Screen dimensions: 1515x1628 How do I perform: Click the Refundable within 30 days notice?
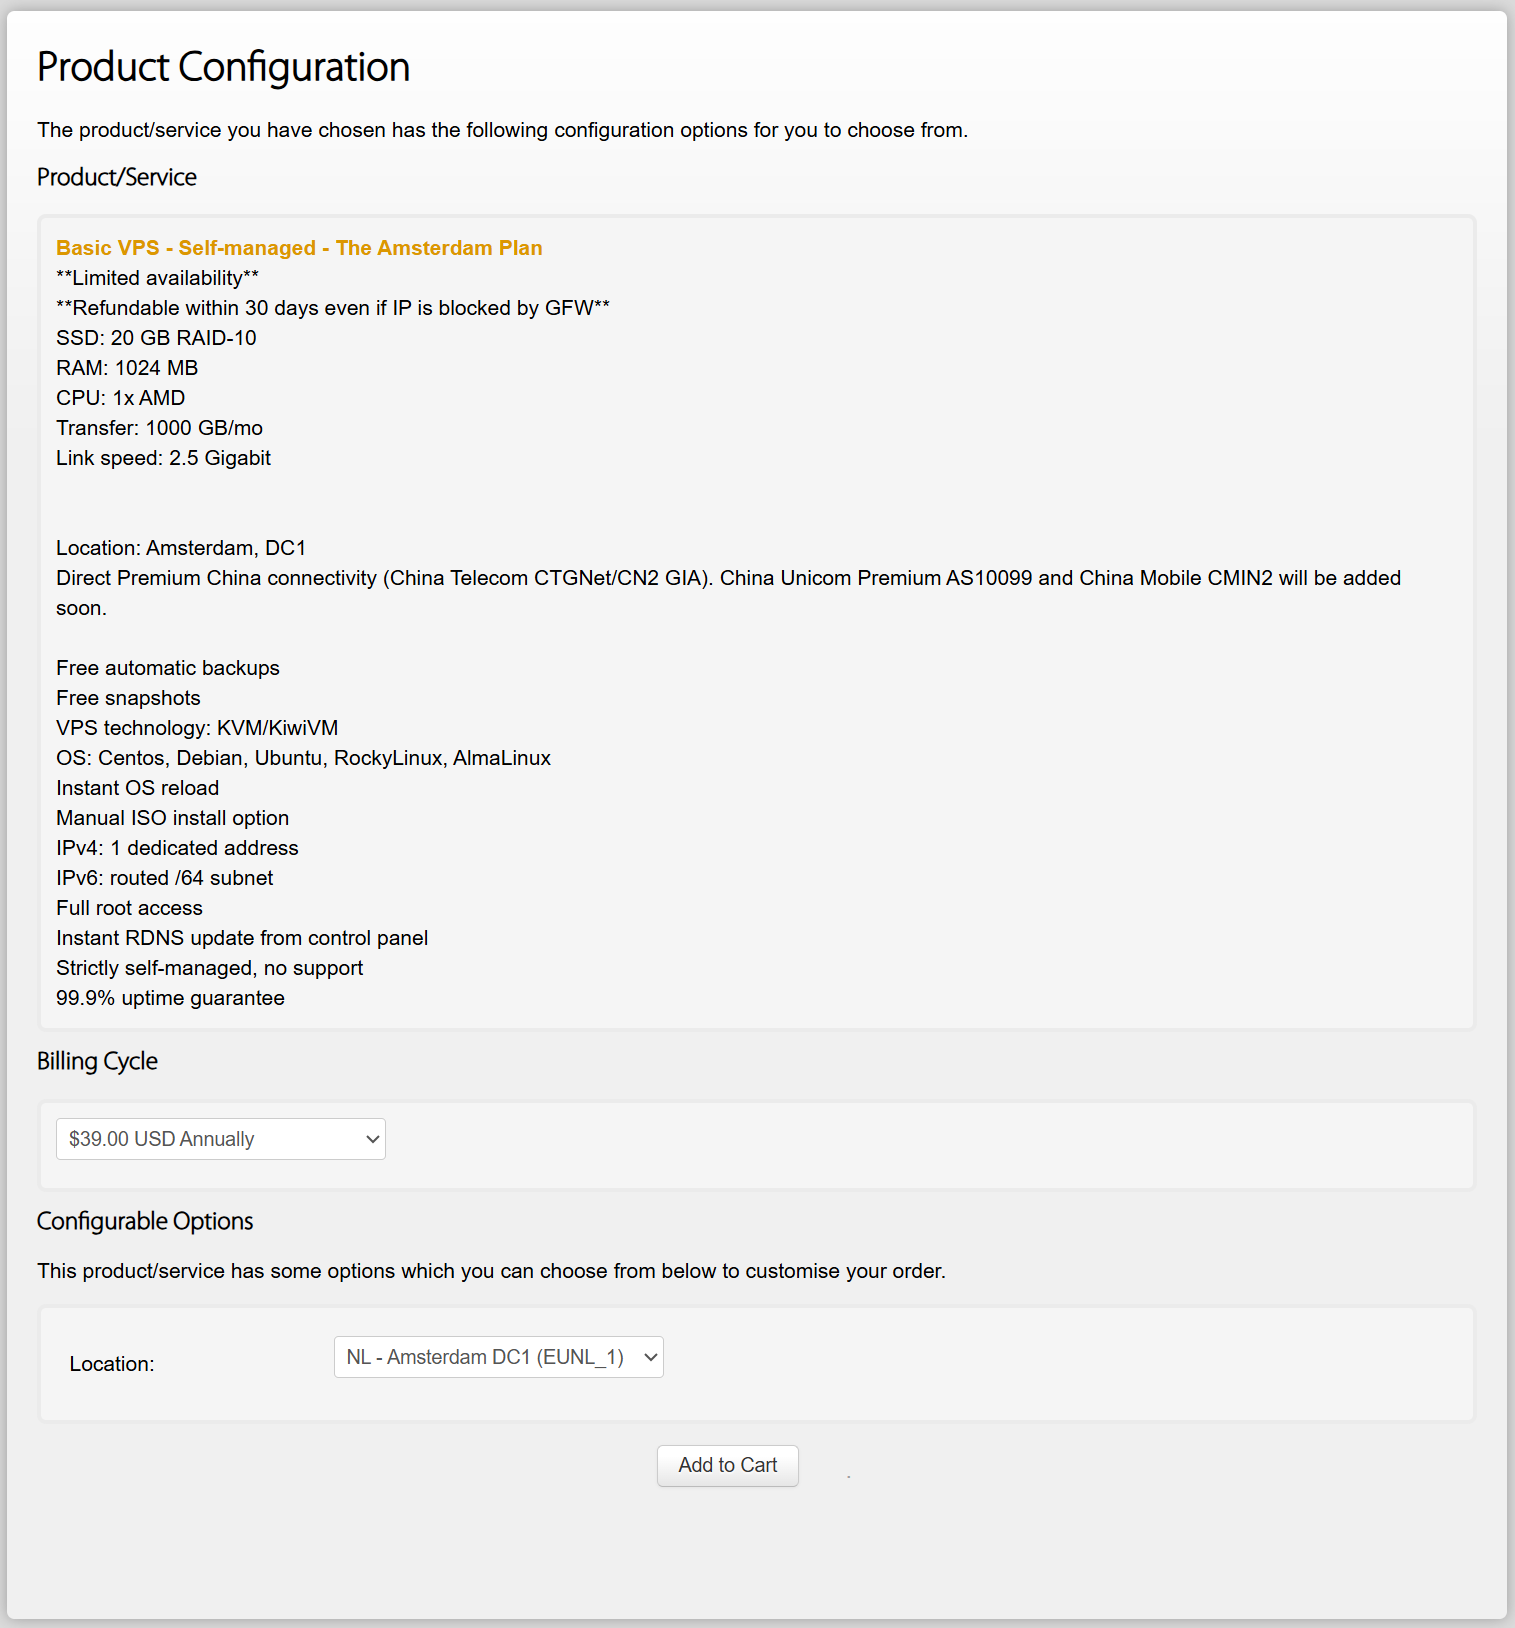coord(333,308)
